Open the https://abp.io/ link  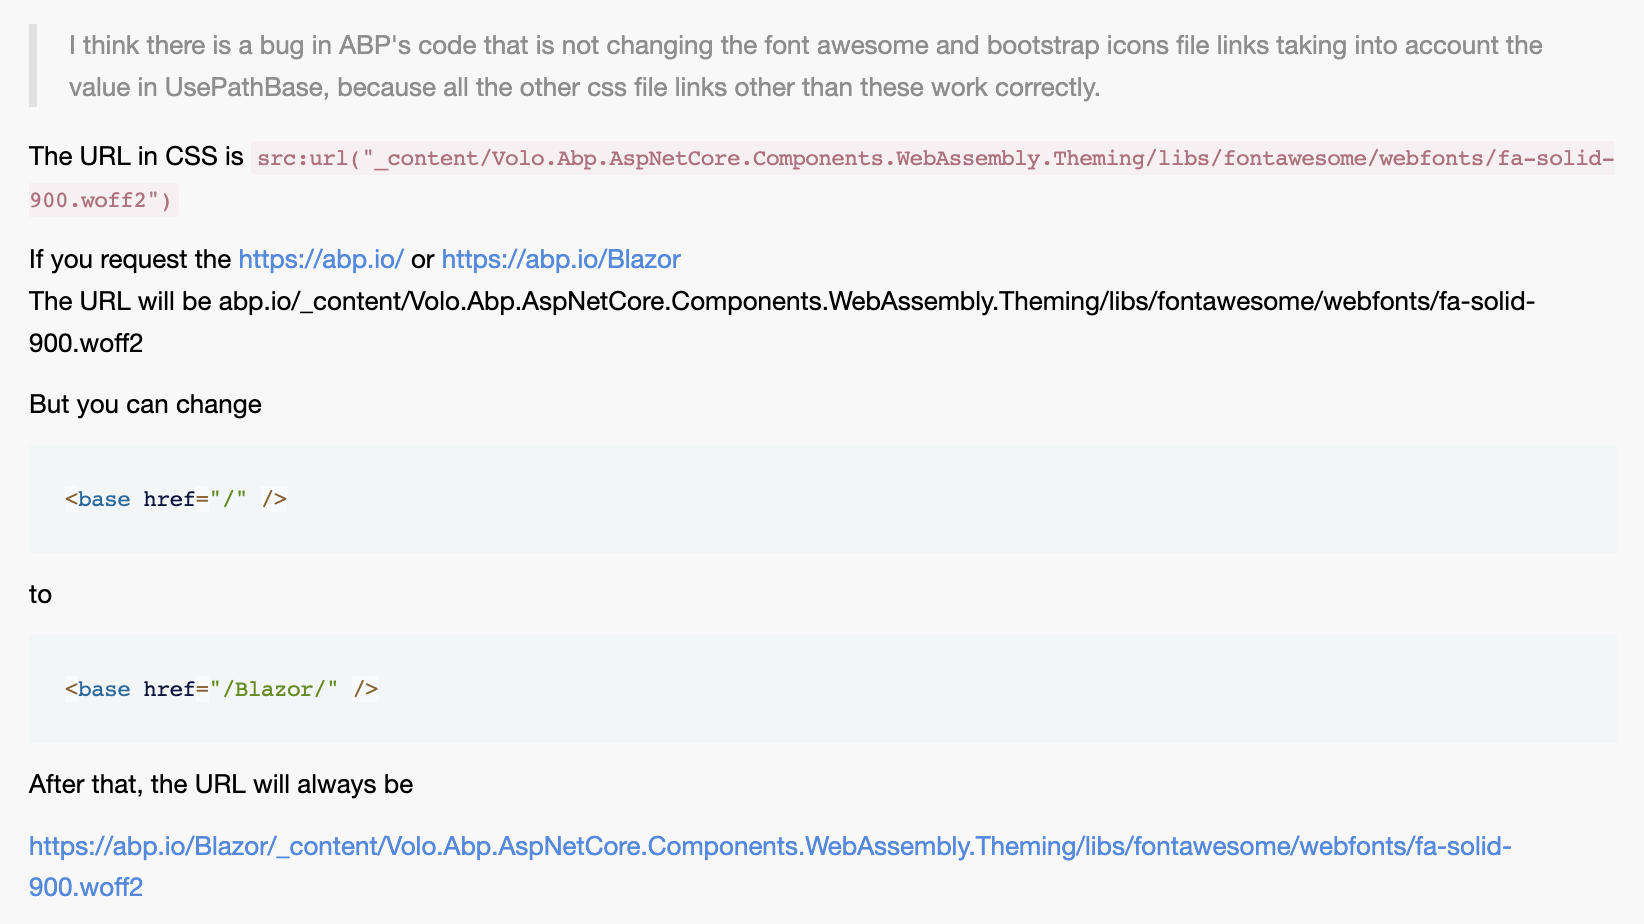coord(320,260)
